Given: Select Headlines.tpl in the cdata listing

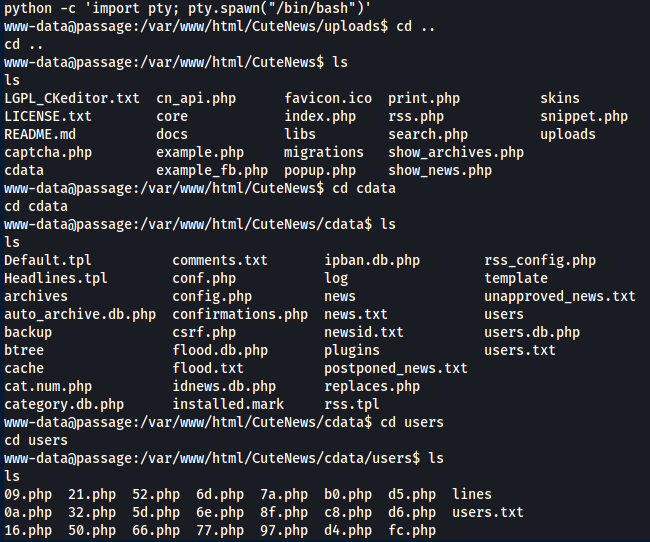Looking at the screenshot, I should pyautogui.click(x=56, y=278).
